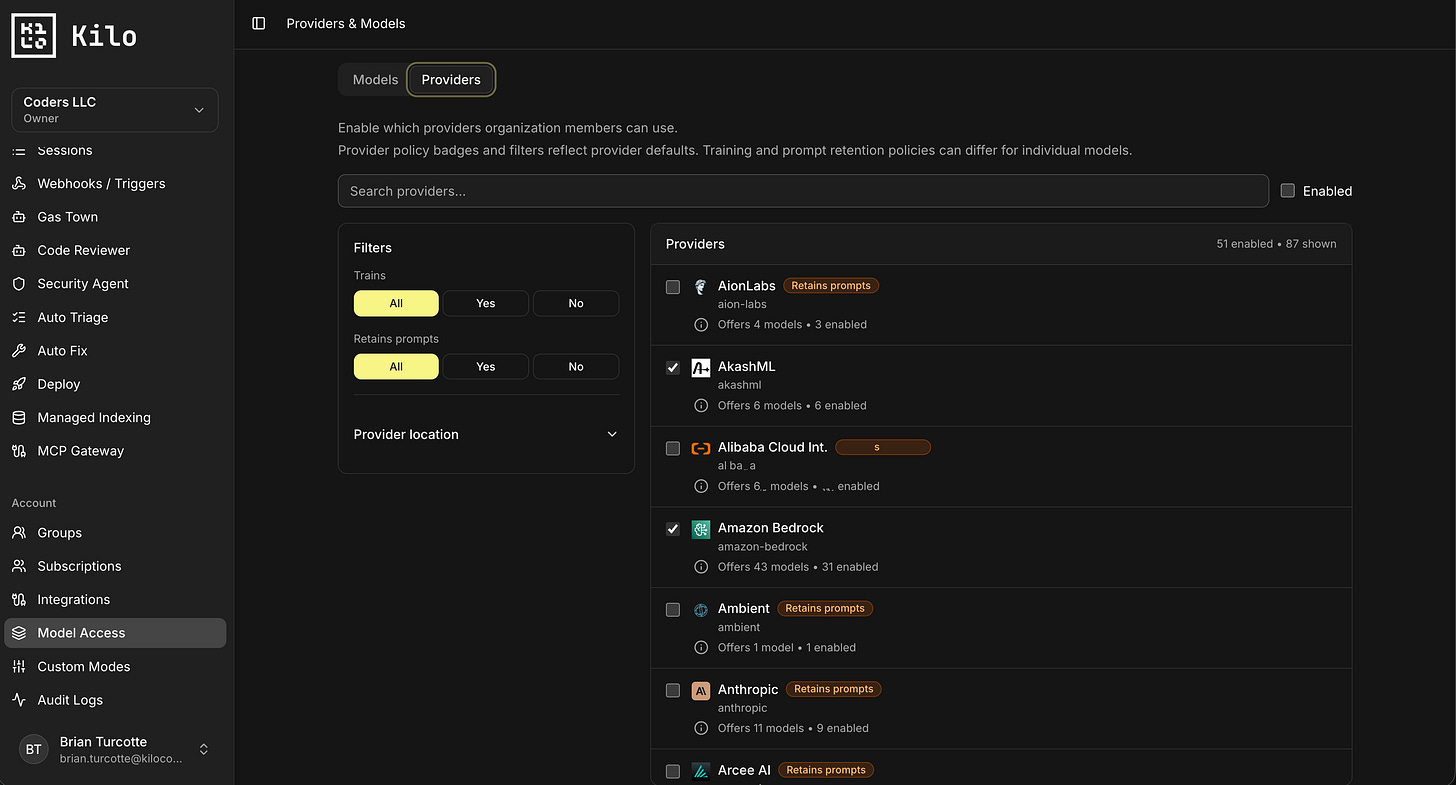Select No under Retains prompts filter
This screenshot has width=1456, height=785.
click(x=576, y=367)
